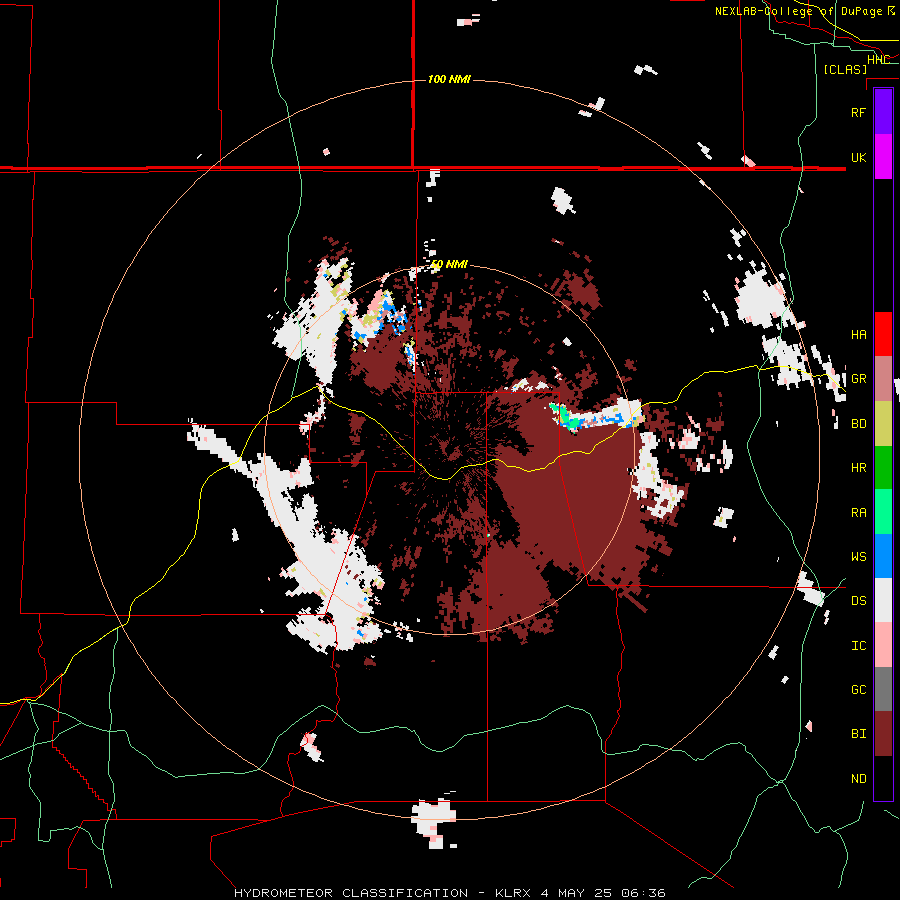This screenshot has width=900, height=900.
Task: Click the brown BI legend swatch
Action: point(883,734)
